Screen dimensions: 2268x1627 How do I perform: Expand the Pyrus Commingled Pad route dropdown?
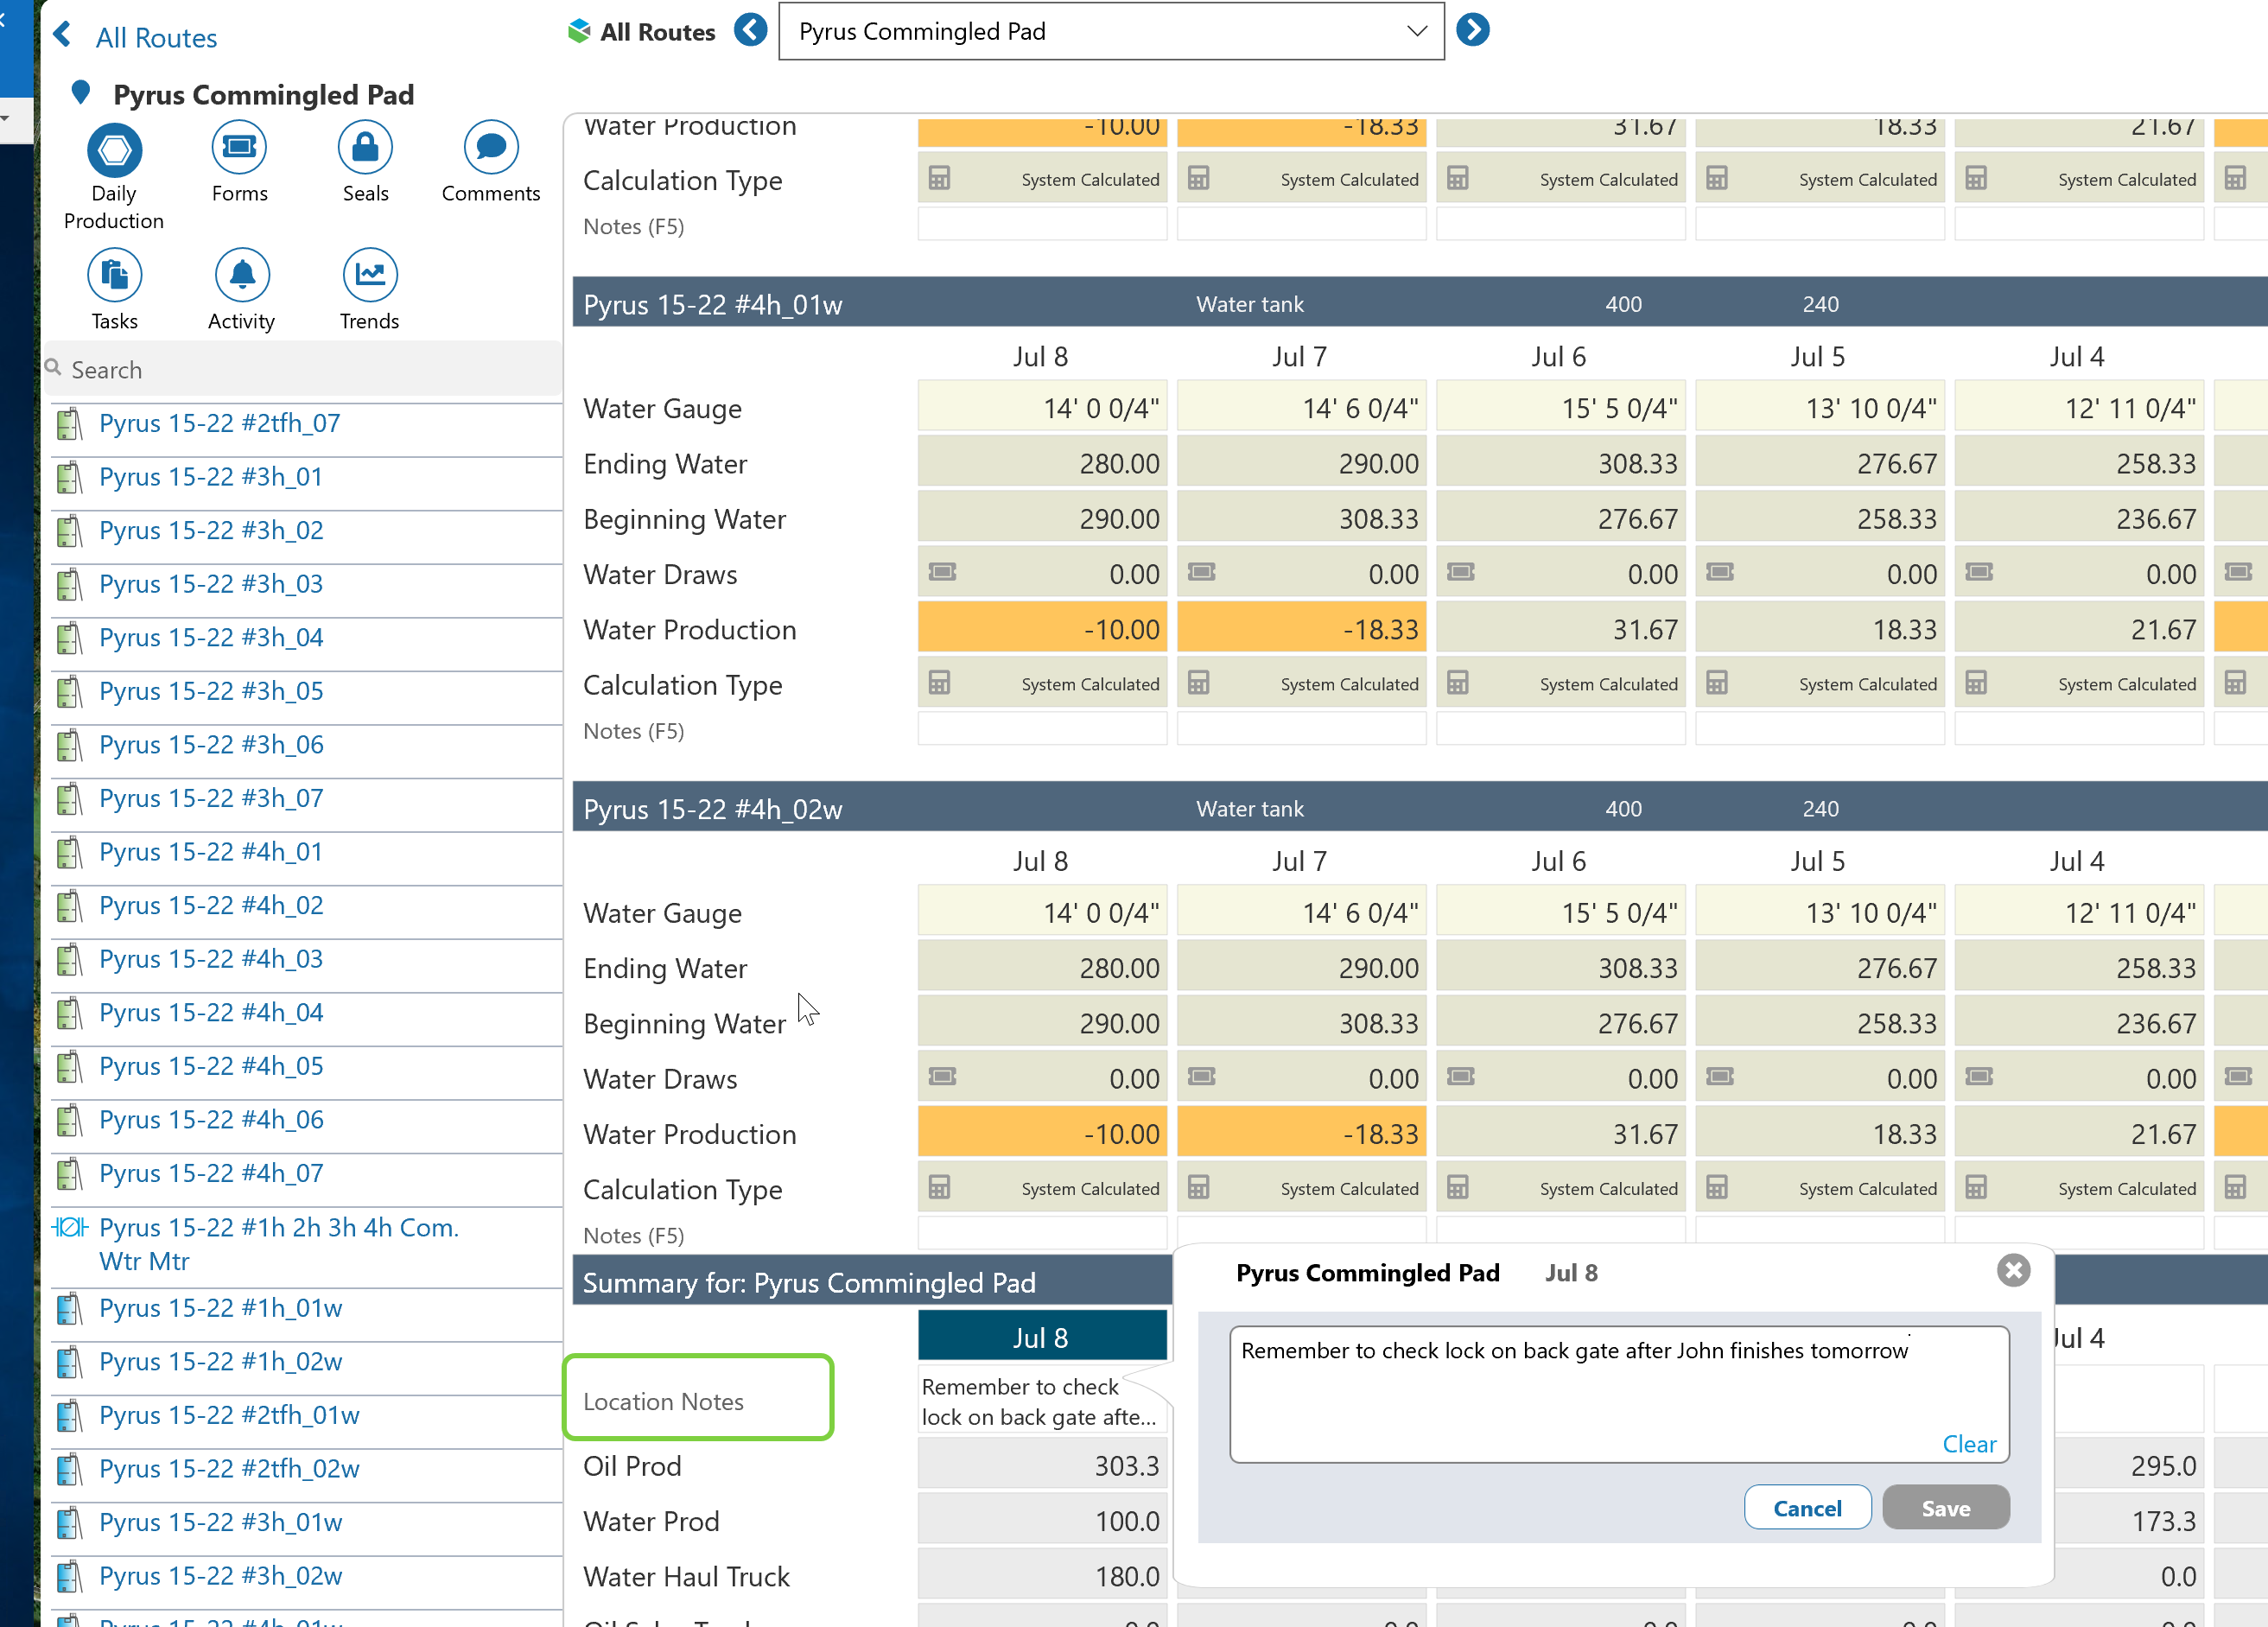[1415, 31]
